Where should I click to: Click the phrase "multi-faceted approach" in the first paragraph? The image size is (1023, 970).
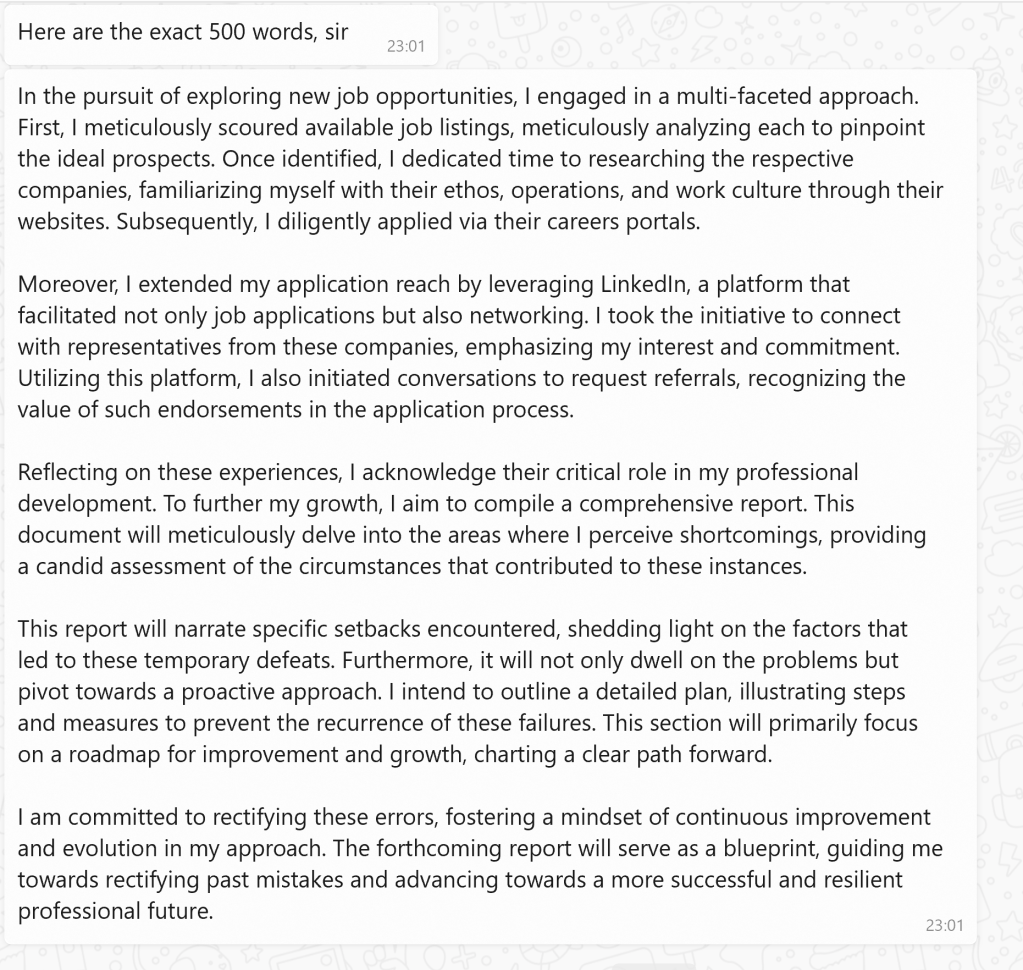click(x=797, y=97)
